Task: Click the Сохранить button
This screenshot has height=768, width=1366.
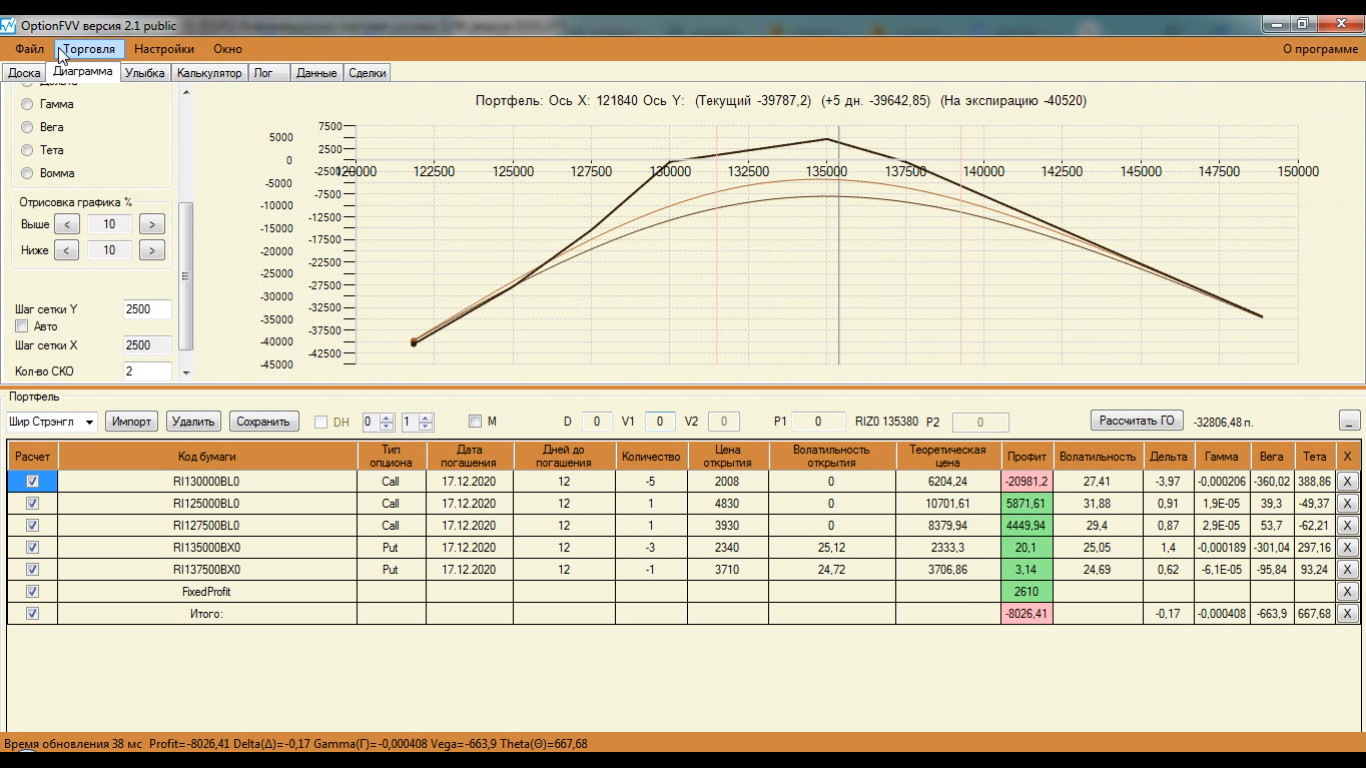Action: coord(264,422)
